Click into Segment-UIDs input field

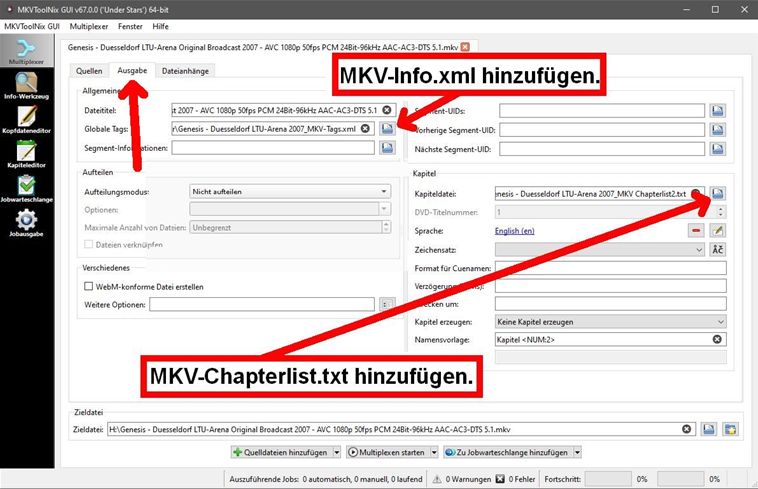602,111
